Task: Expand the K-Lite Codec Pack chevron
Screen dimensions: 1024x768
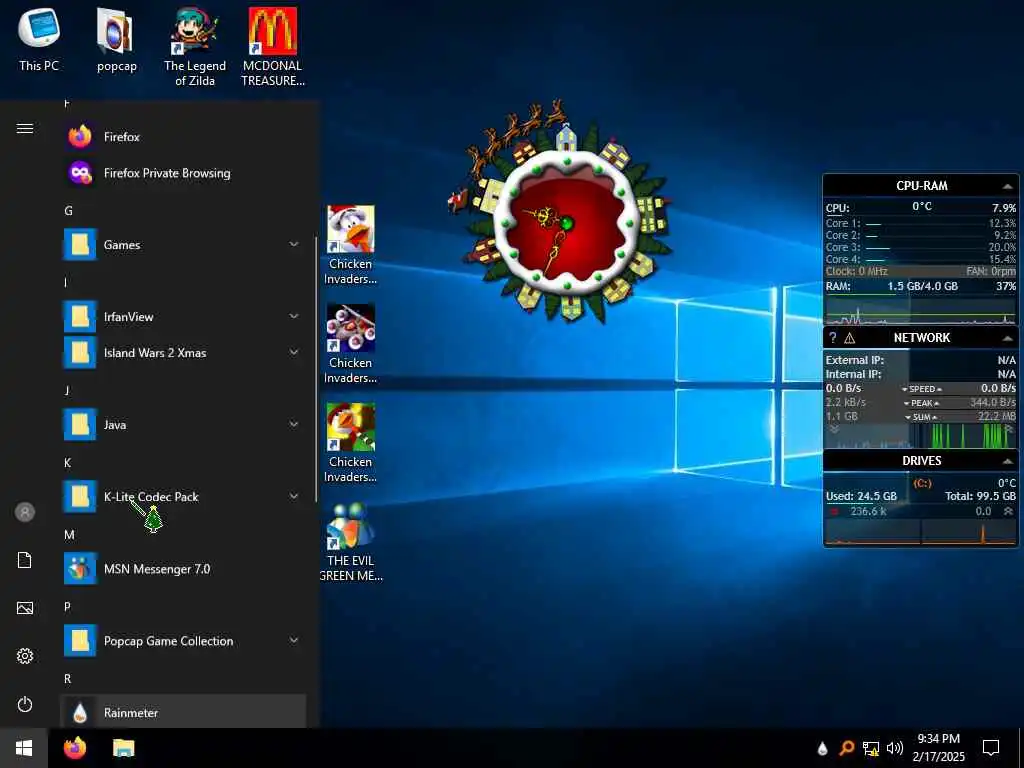Action: (294, 496)
